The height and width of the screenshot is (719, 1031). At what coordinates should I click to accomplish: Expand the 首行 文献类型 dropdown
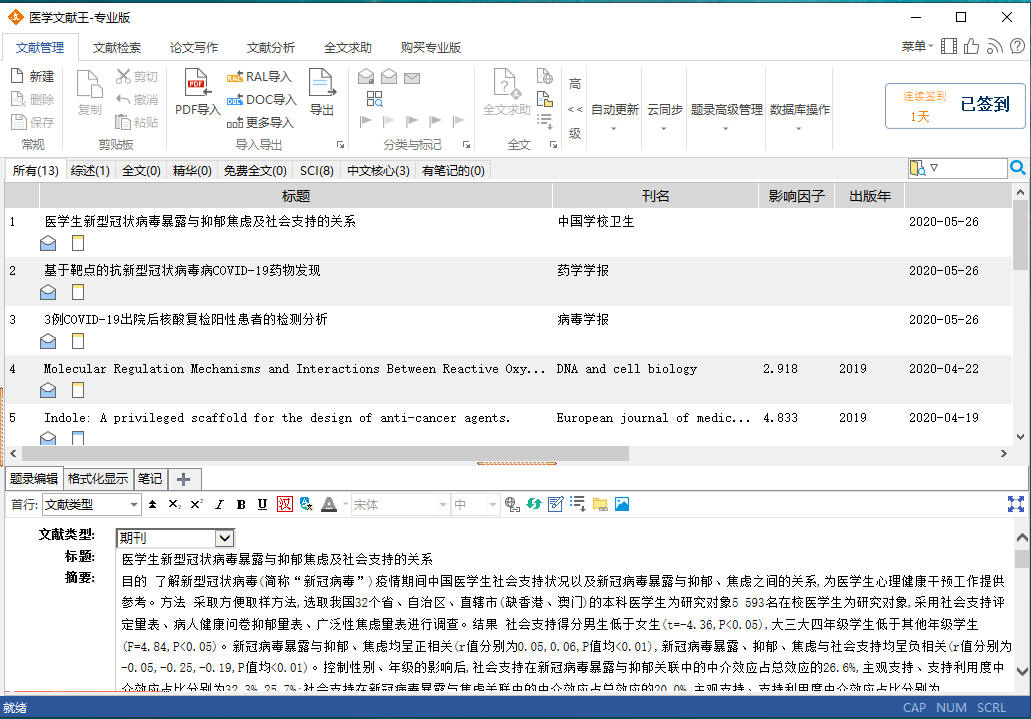point(133,505)
